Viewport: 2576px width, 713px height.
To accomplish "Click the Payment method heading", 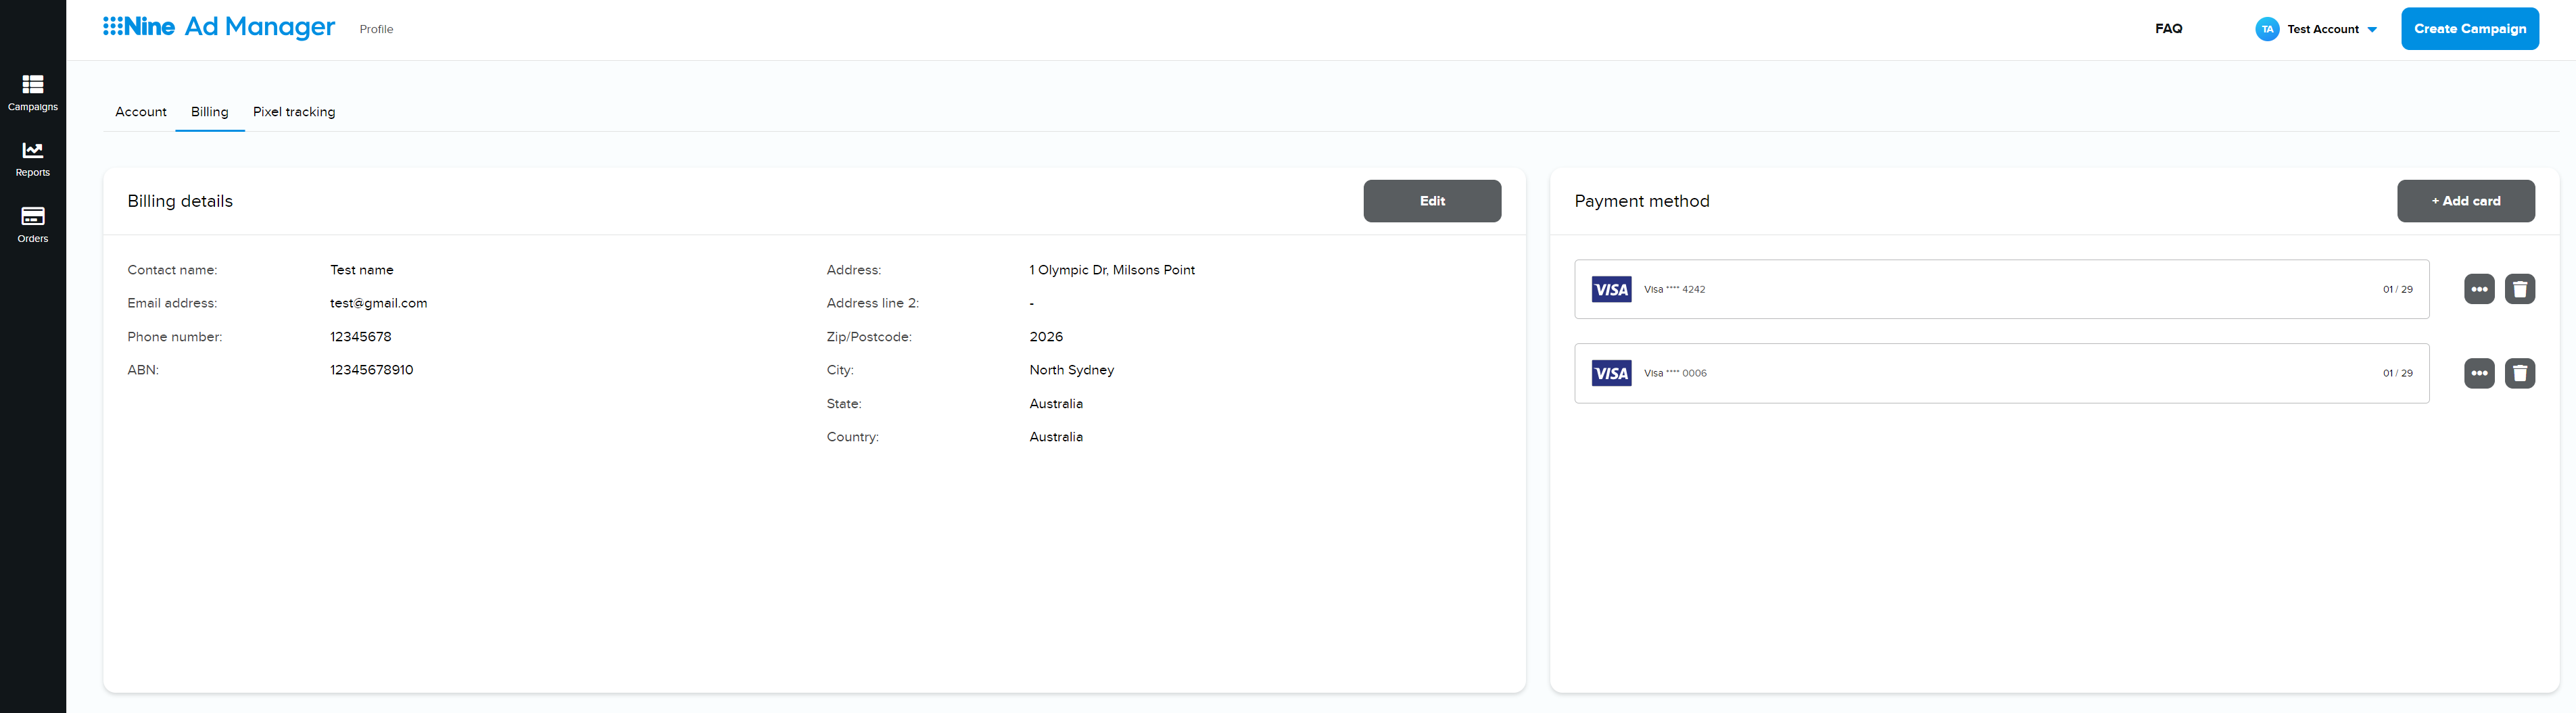I will pyautogui.click(x=1642, y=201).
